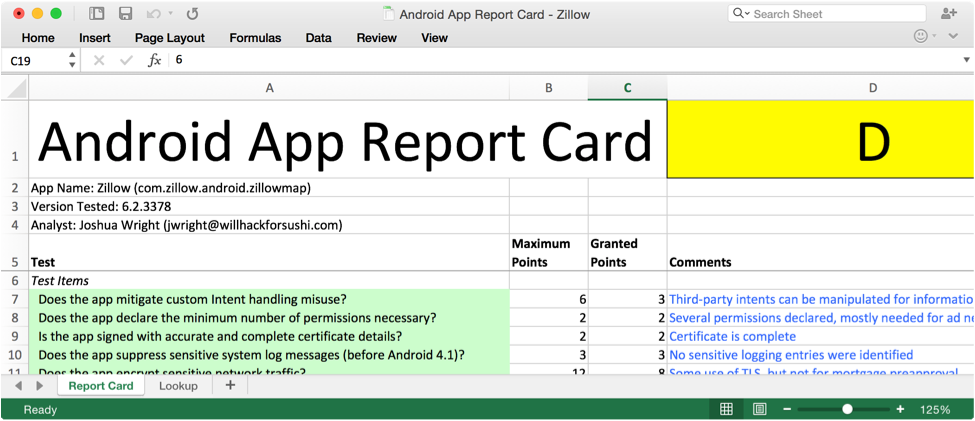This screenshot has height=421, width=975.
Task: Click the sensitive system log messages row
Action: click(x=269, y=355)
